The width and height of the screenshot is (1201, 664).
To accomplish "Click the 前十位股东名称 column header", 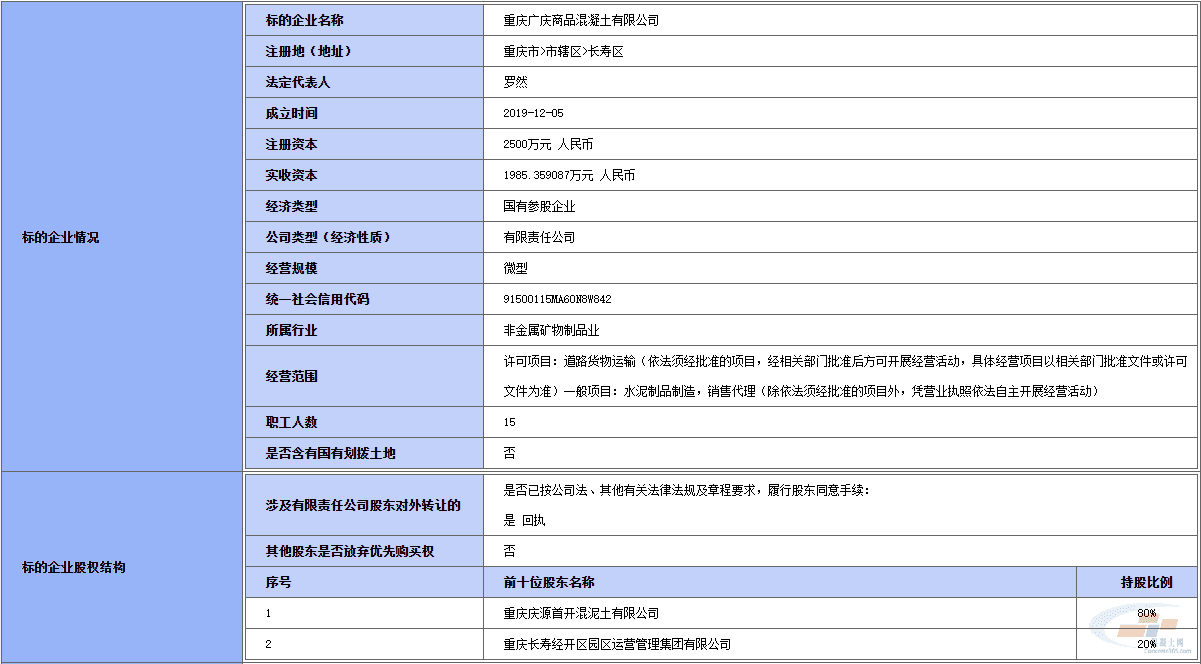I will (549, 582).
